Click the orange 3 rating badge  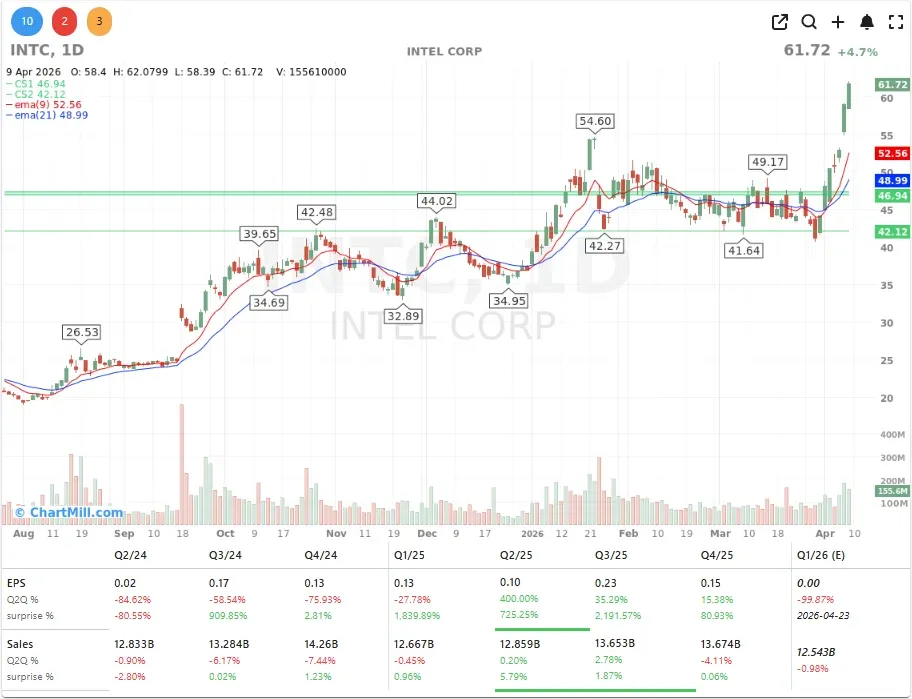[99, 20]
